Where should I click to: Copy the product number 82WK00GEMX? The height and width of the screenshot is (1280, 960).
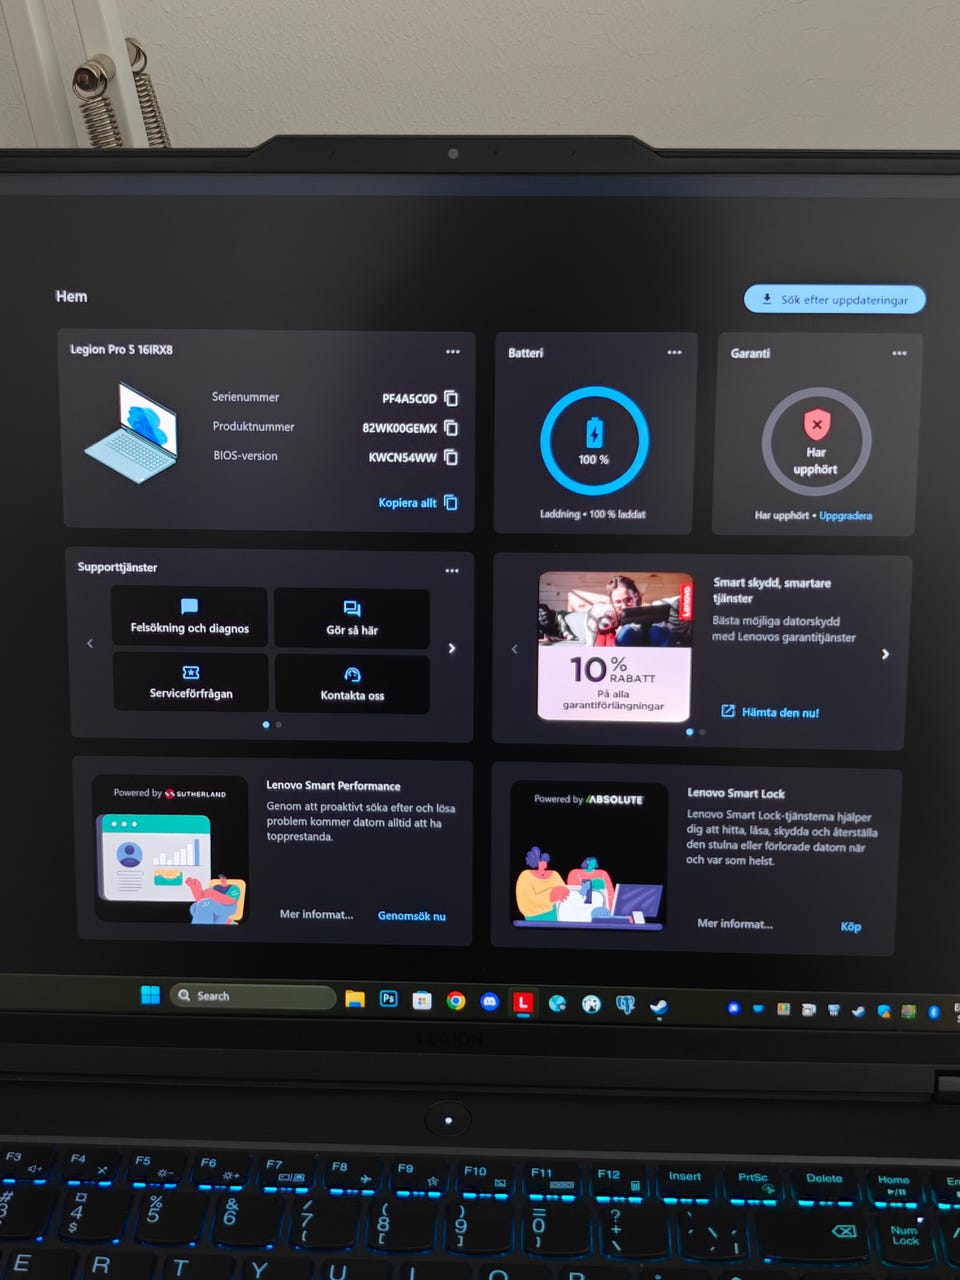point(451,428)
